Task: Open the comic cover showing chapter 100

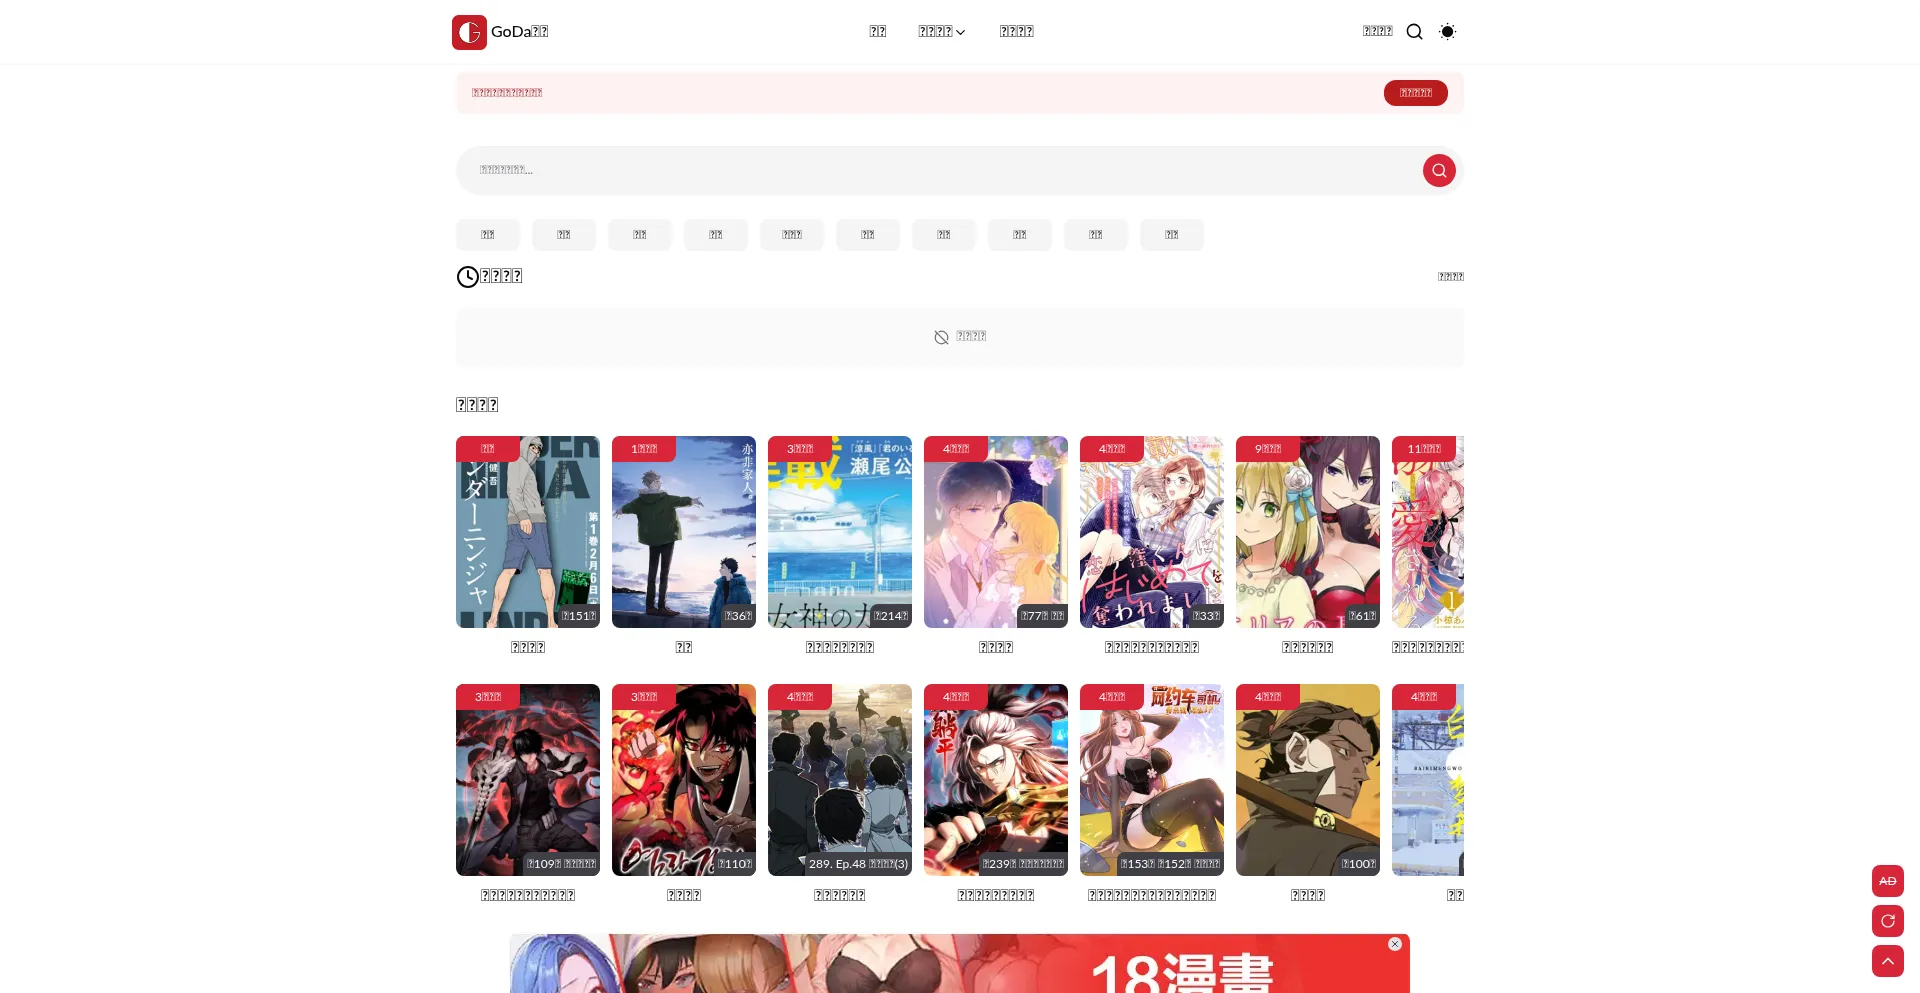Action: pyautogui.click(x=1307, y=780)
